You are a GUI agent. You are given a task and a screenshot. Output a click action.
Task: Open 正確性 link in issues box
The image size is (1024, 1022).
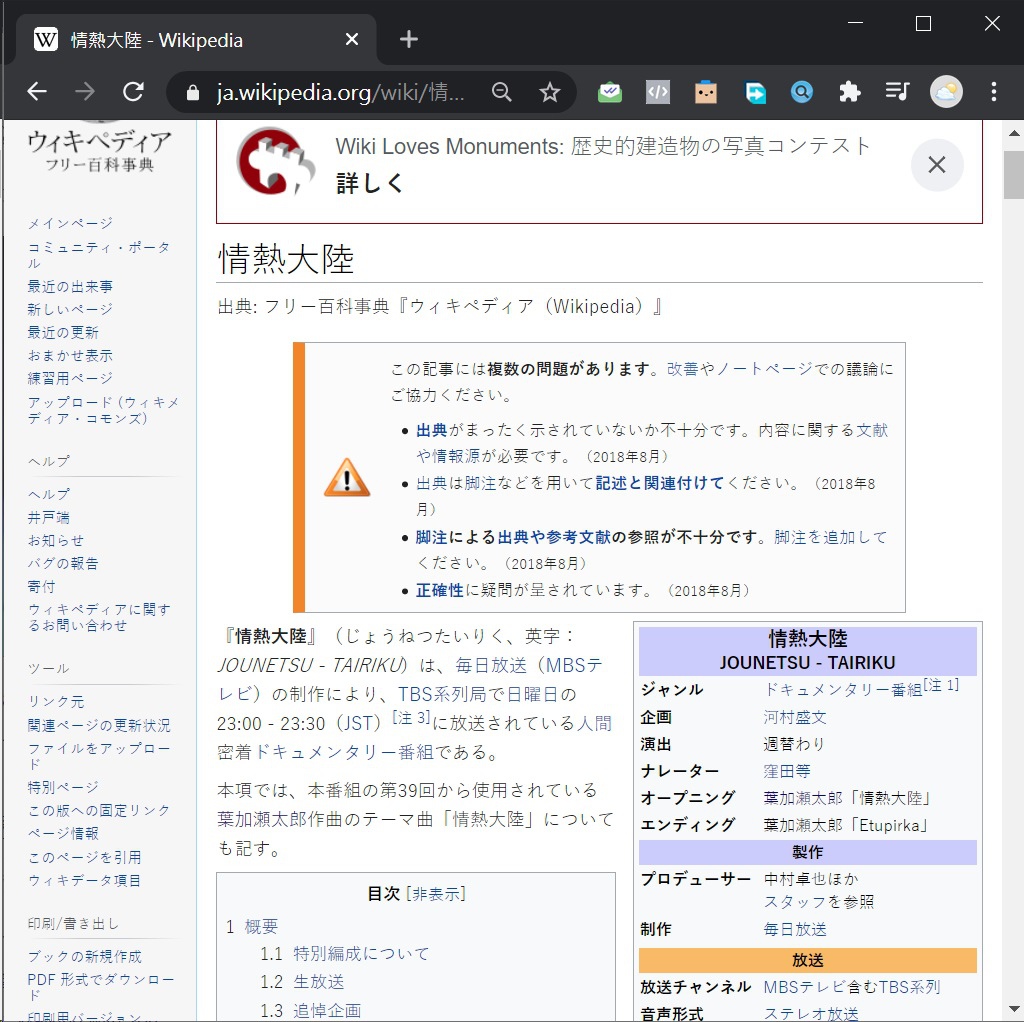(440, 591)
